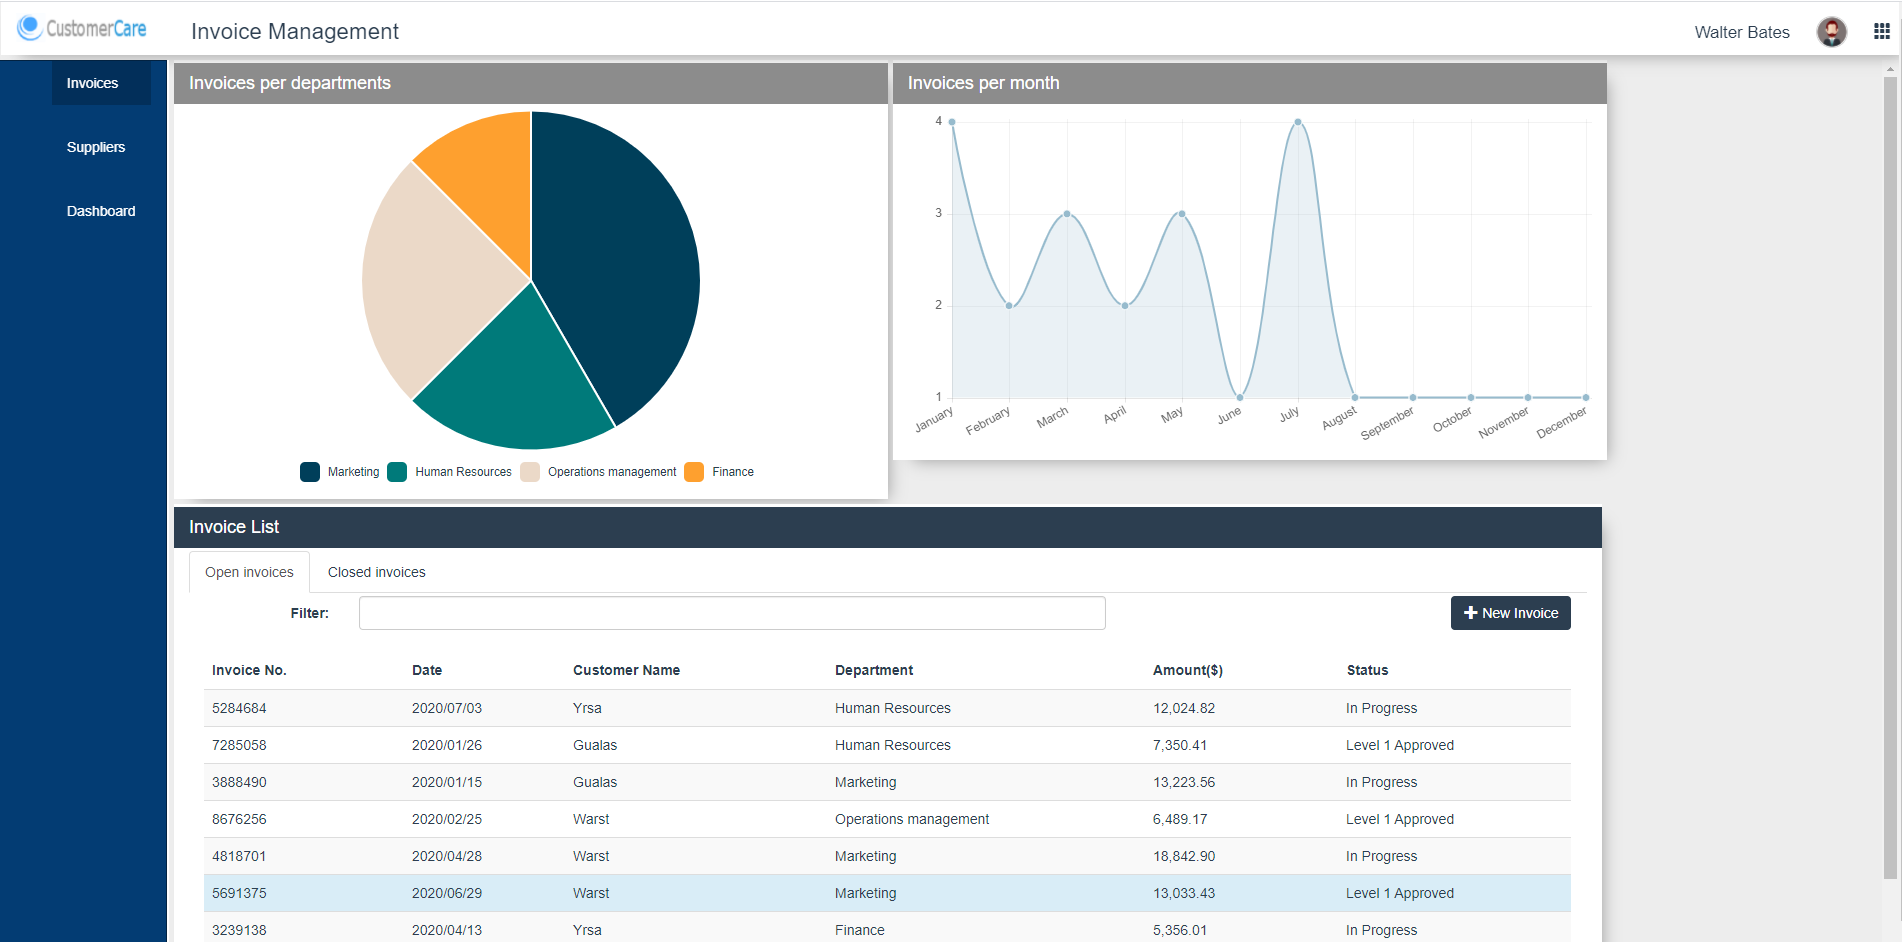Screen dimensions: 1902x942
Task: Focus the Filter input field
Action: pyautogui.click(x=732, y=613)
